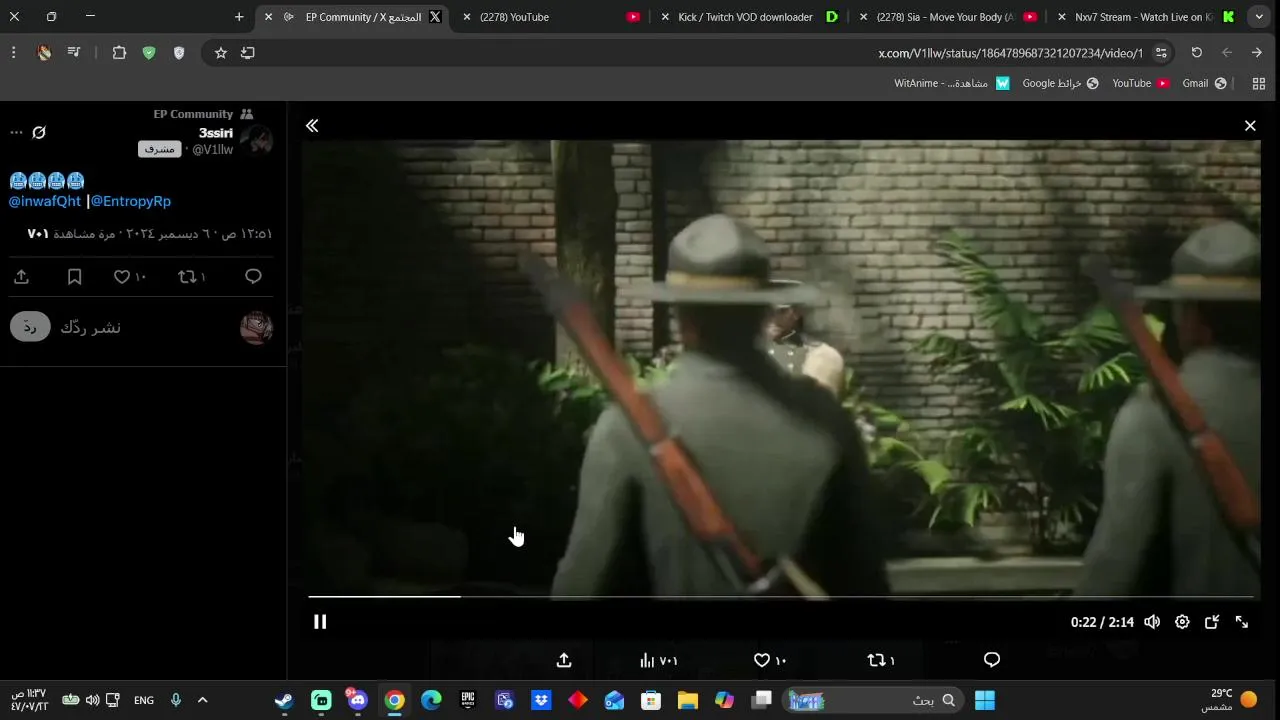Open all bookmarks grid icon
The width and height of the screenshot is (1280, 720).
point(1259,83)
